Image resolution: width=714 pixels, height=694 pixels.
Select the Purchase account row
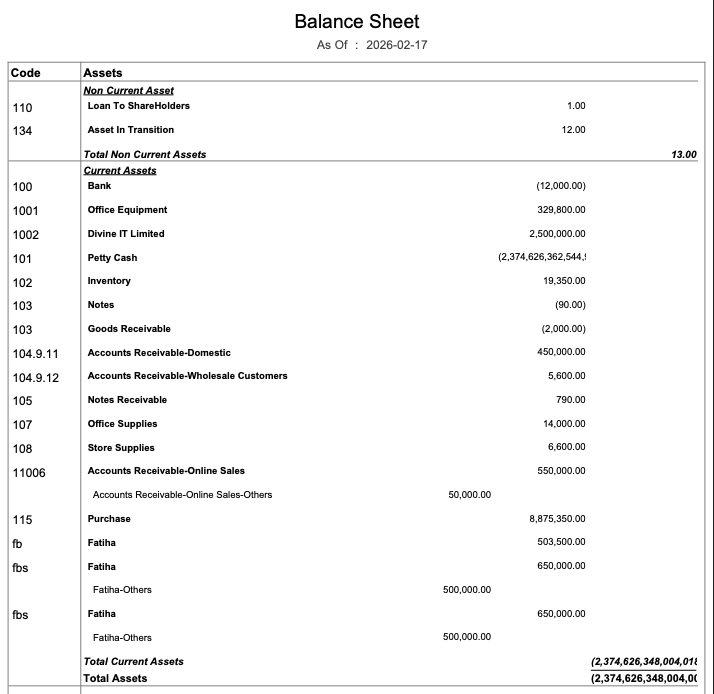[109, 519]
